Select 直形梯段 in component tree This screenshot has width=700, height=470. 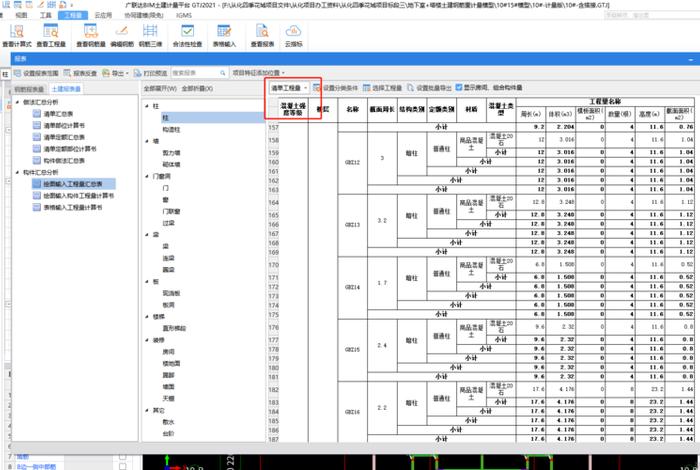pos(174,328)
